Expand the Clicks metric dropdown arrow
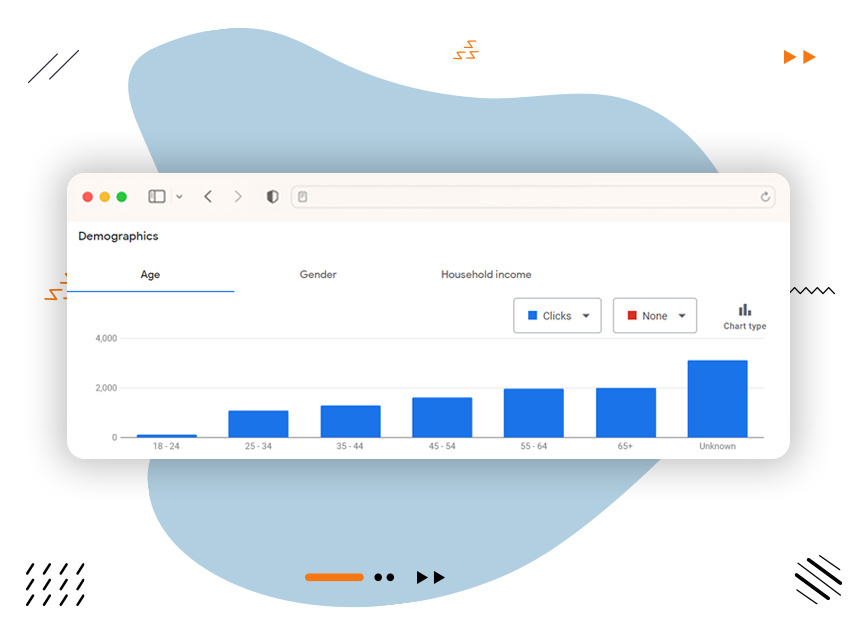860x628 pixels. tap(586, 316)
